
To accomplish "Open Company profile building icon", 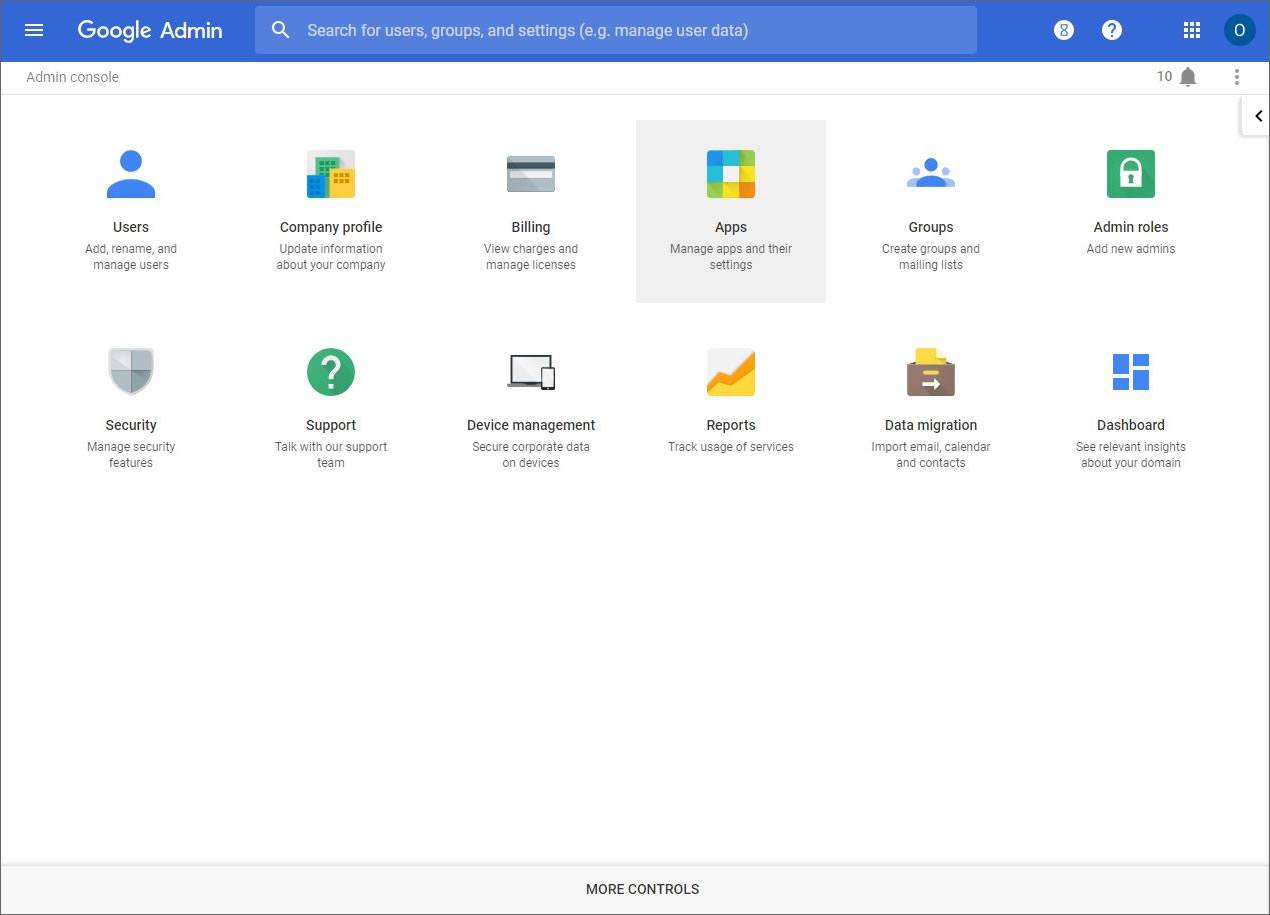I will pyautogui.click(x=331, y=174).
